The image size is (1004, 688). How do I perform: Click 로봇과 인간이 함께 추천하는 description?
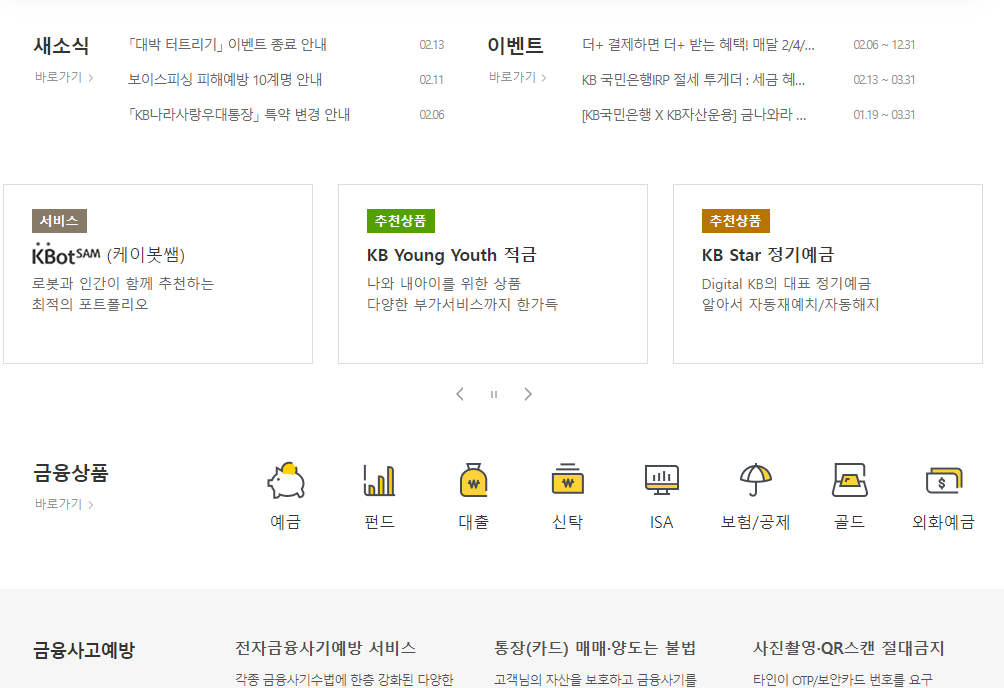123,283
